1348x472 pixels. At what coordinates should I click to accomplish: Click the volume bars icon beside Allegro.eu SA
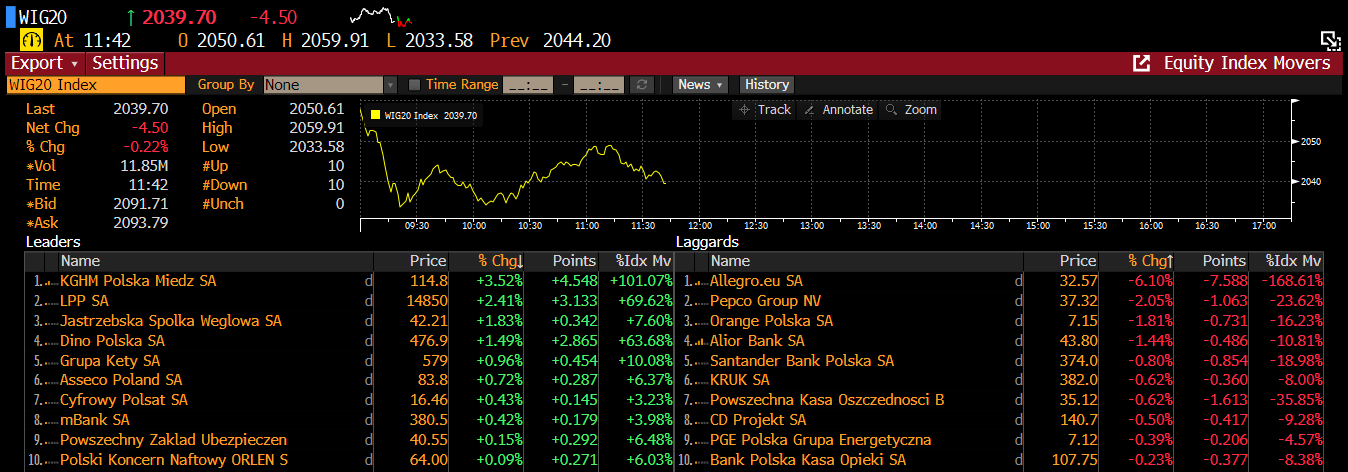coord(702,282)
